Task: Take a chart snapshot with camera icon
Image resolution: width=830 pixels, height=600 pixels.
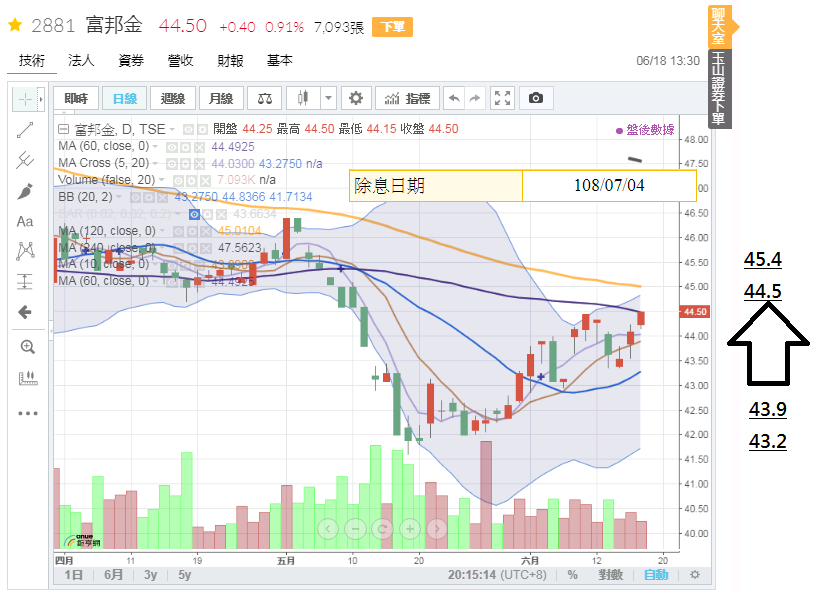Action: click(x=536, y=98)
